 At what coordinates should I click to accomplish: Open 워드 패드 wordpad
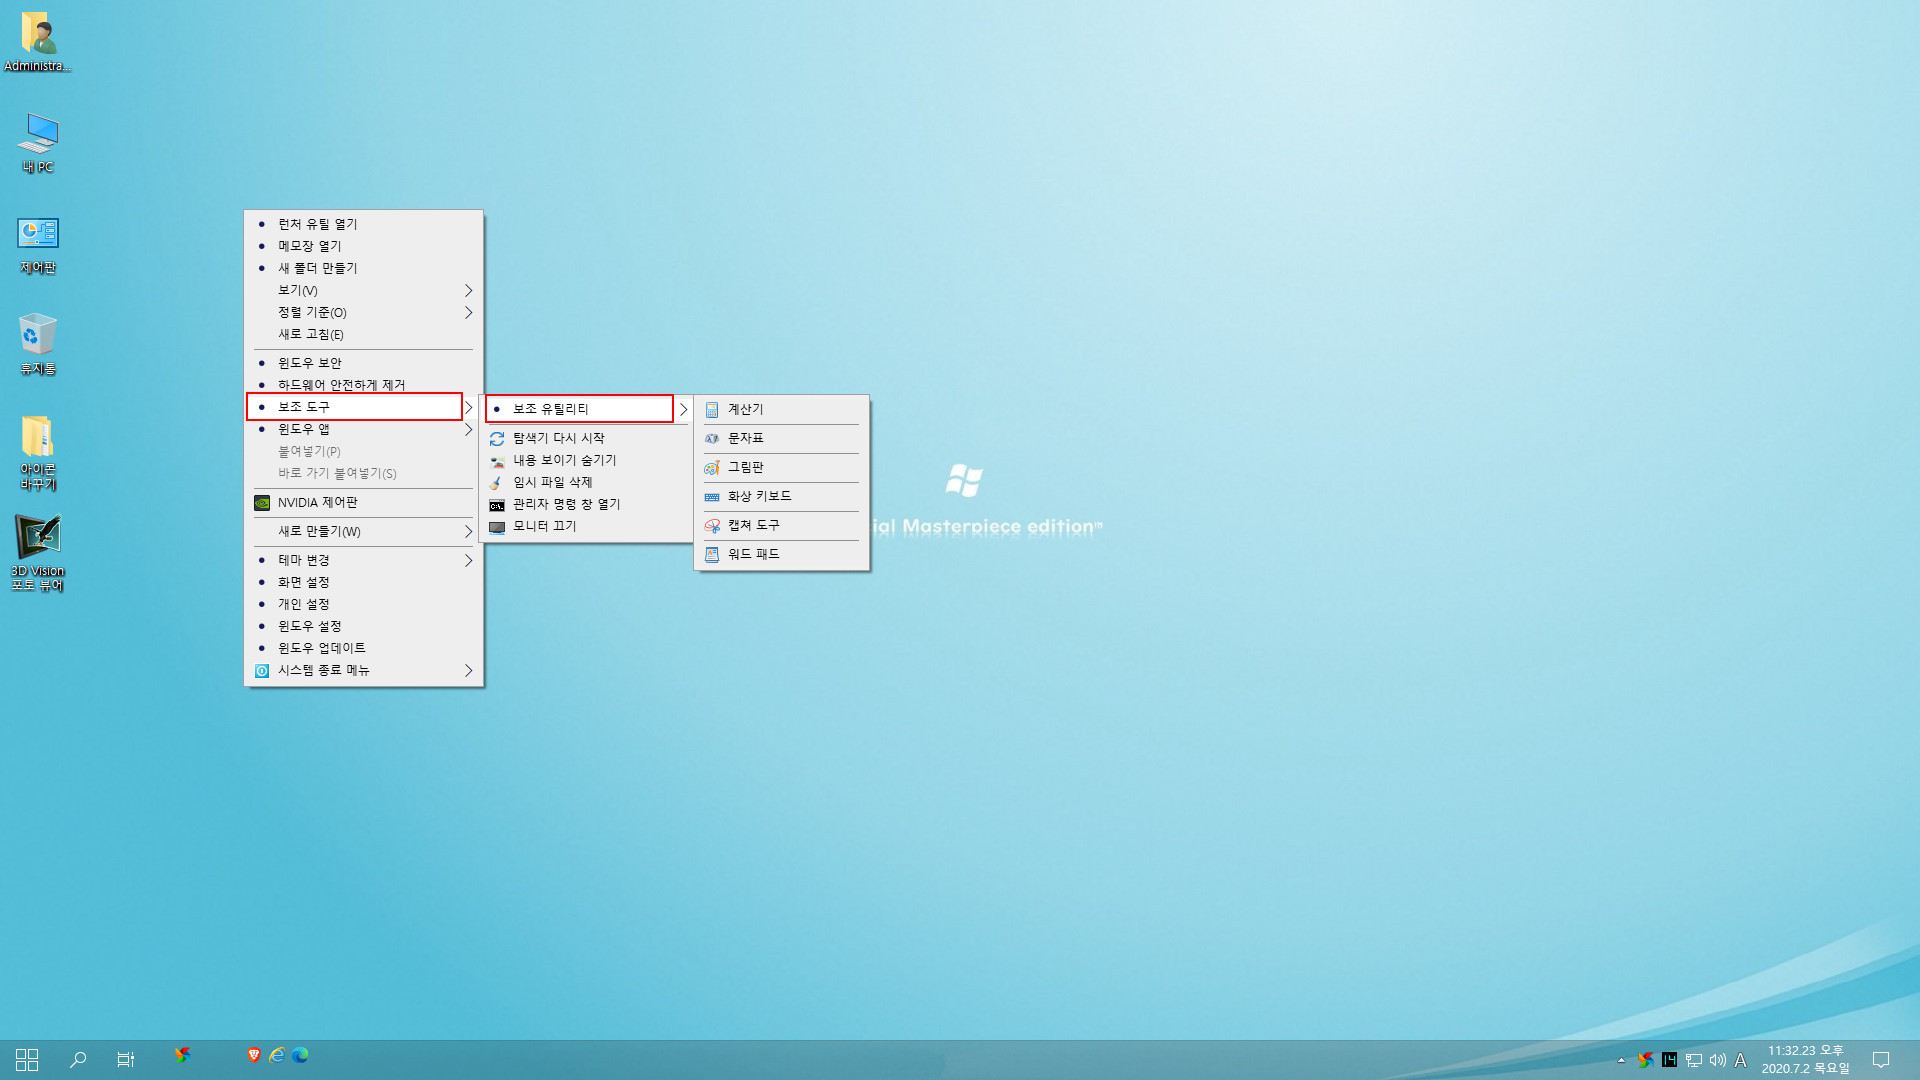point(781,554)
